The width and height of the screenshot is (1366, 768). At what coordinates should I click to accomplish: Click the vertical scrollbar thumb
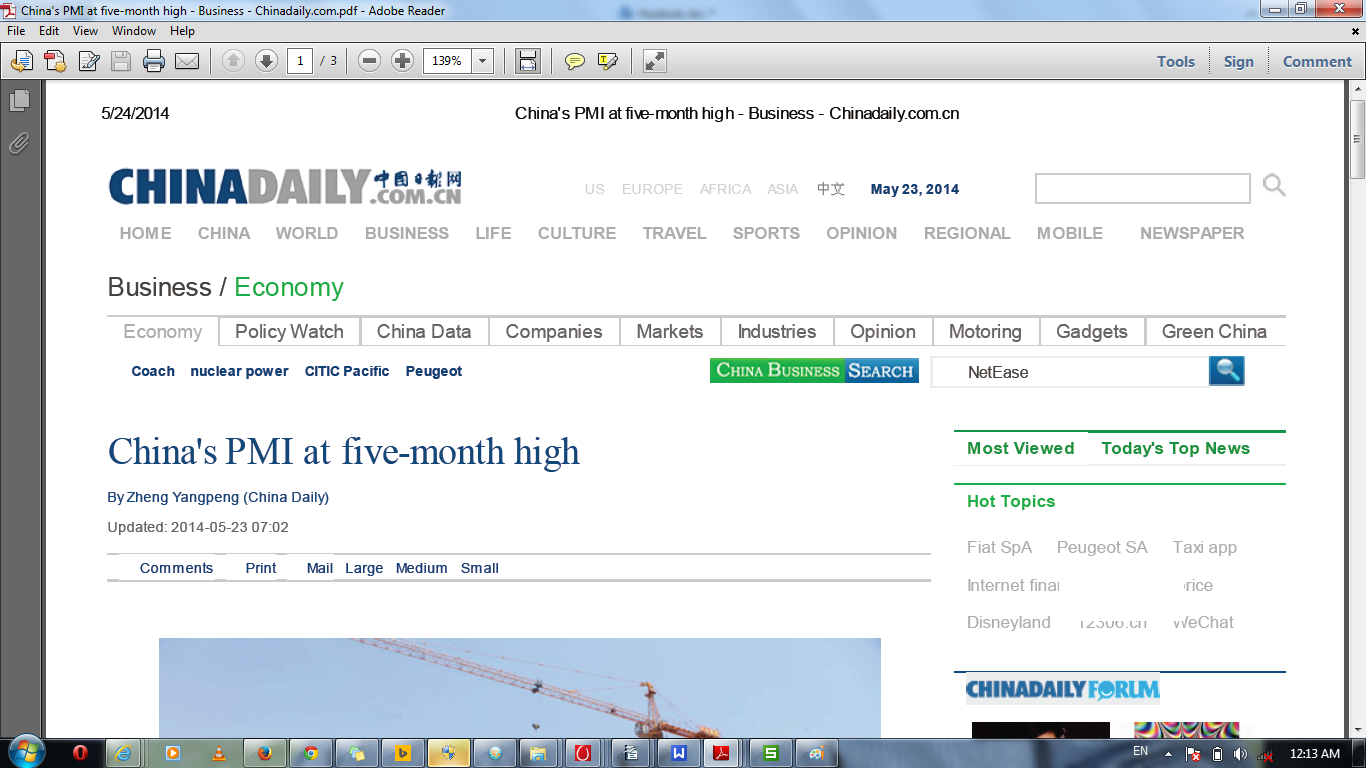(x=1357, y=138)
